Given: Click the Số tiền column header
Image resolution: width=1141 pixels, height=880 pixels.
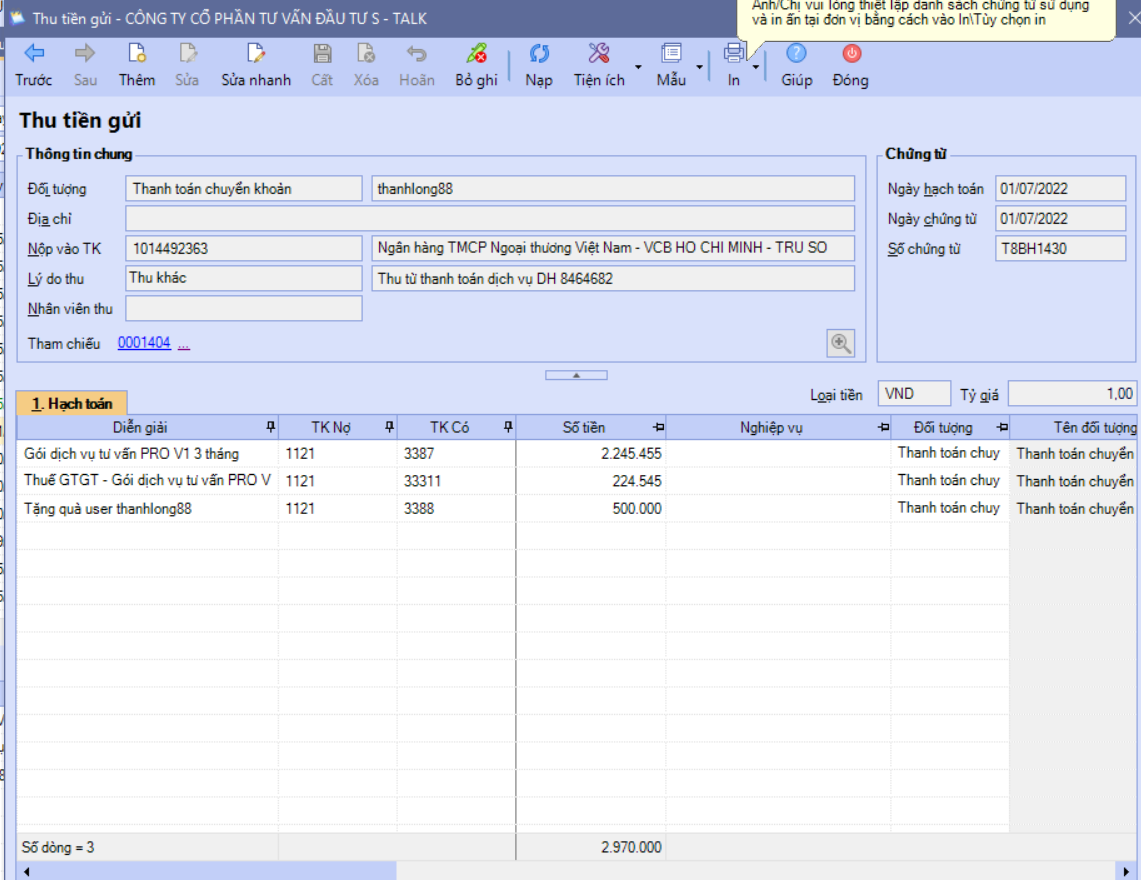Looking at the screenshot, I should [x=584, y=427].
